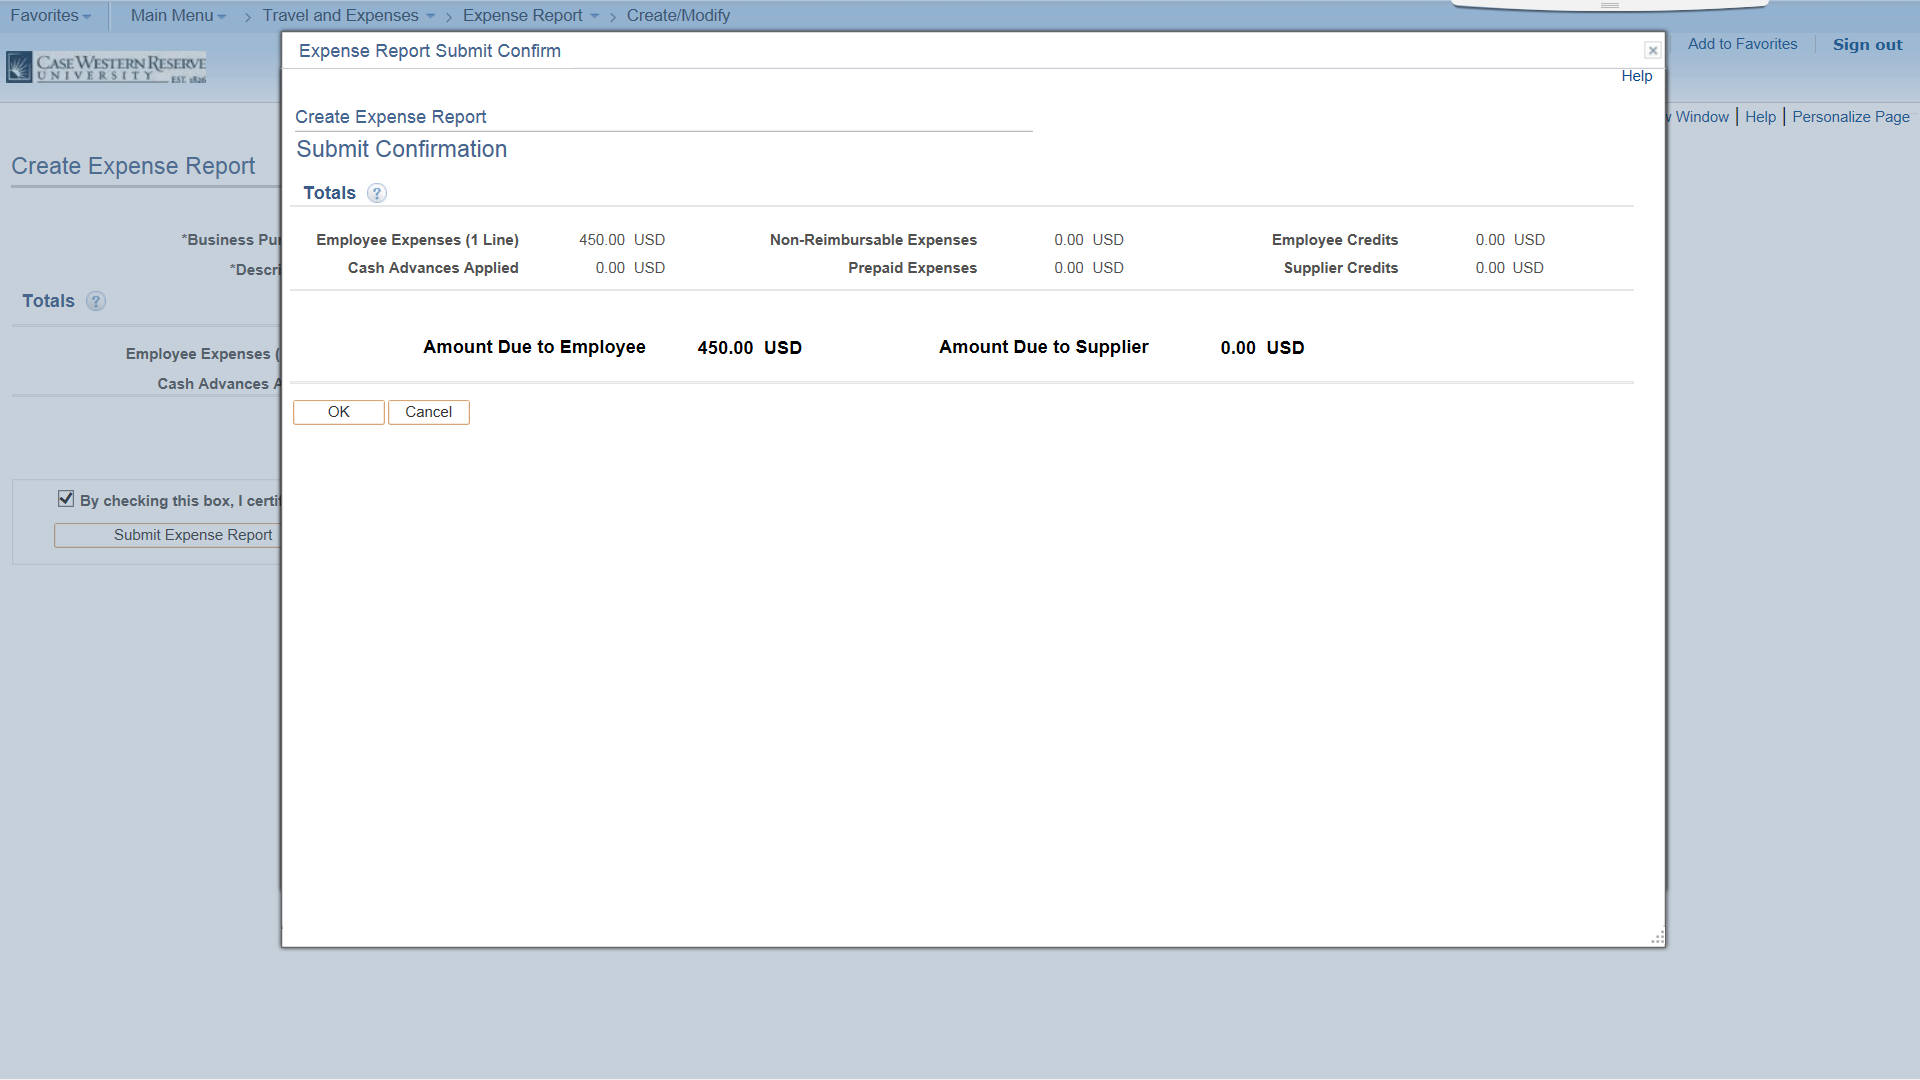The image size is (1920, 1080).
Task: Open the Main Menu dropdown
Action: 176,15
